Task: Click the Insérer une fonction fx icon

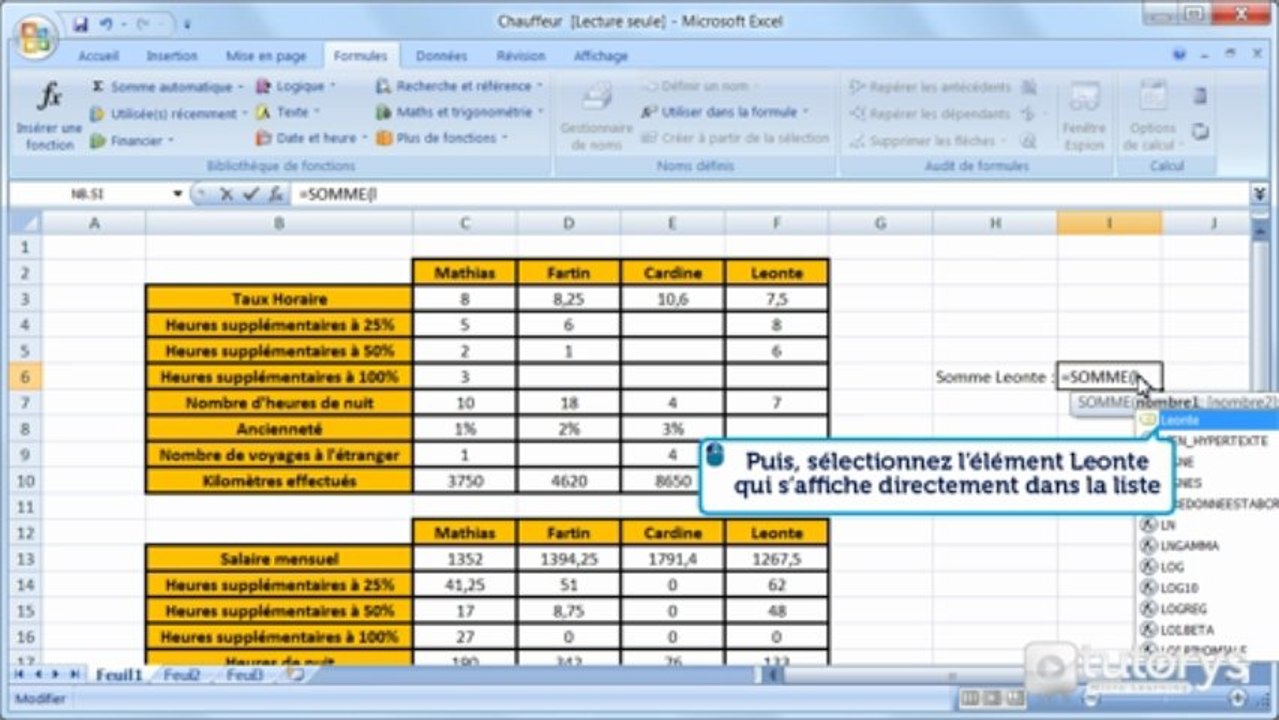Action: (x=50, y=97)
